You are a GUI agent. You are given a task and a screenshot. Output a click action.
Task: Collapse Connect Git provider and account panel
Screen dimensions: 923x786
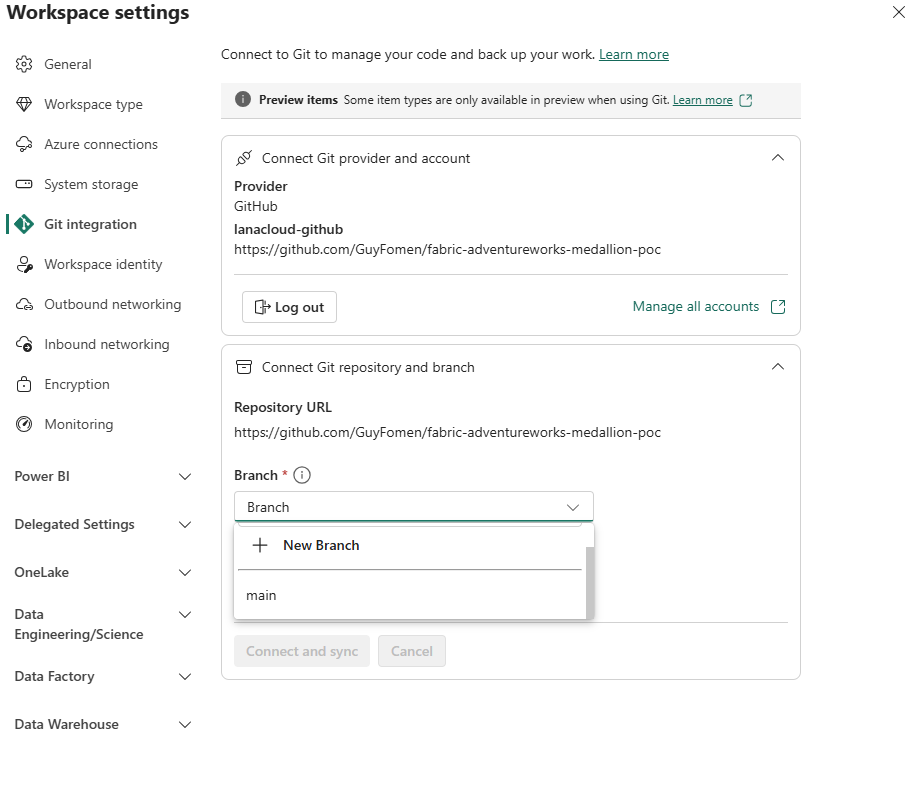click(x=778, y=158)
